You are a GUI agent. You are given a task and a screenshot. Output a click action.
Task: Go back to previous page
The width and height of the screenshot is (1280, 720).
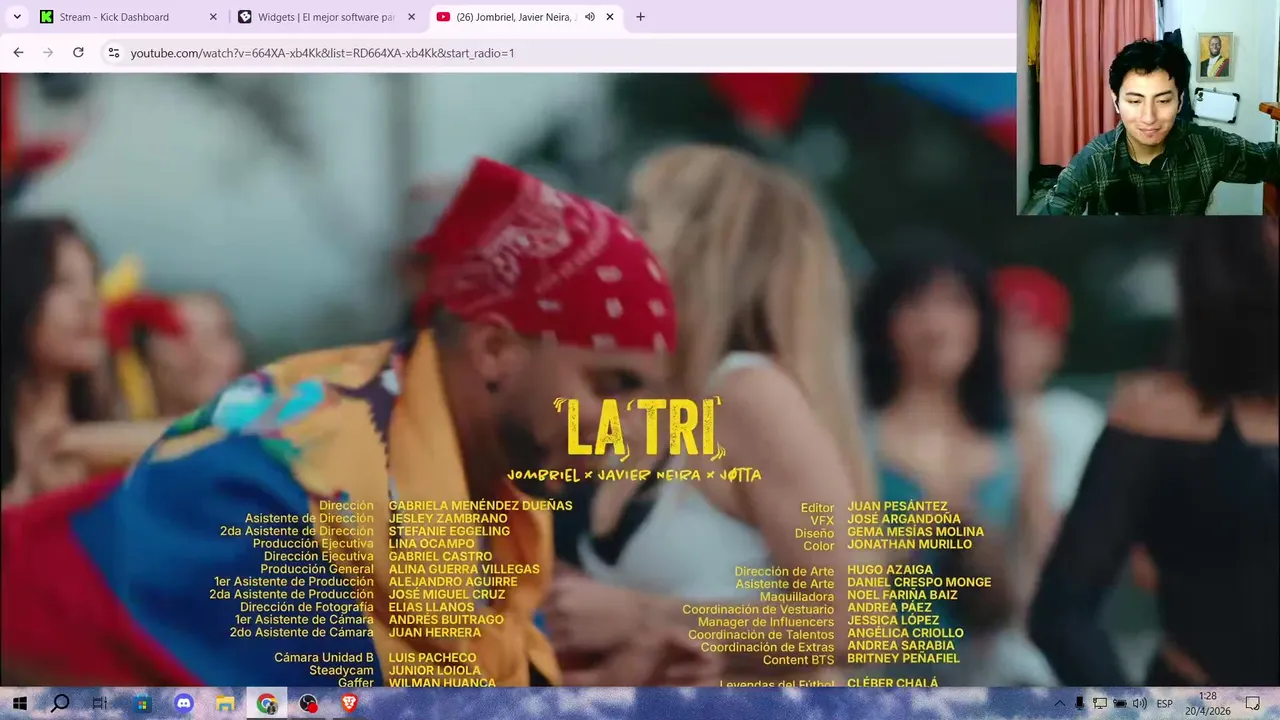click(18, 52)
